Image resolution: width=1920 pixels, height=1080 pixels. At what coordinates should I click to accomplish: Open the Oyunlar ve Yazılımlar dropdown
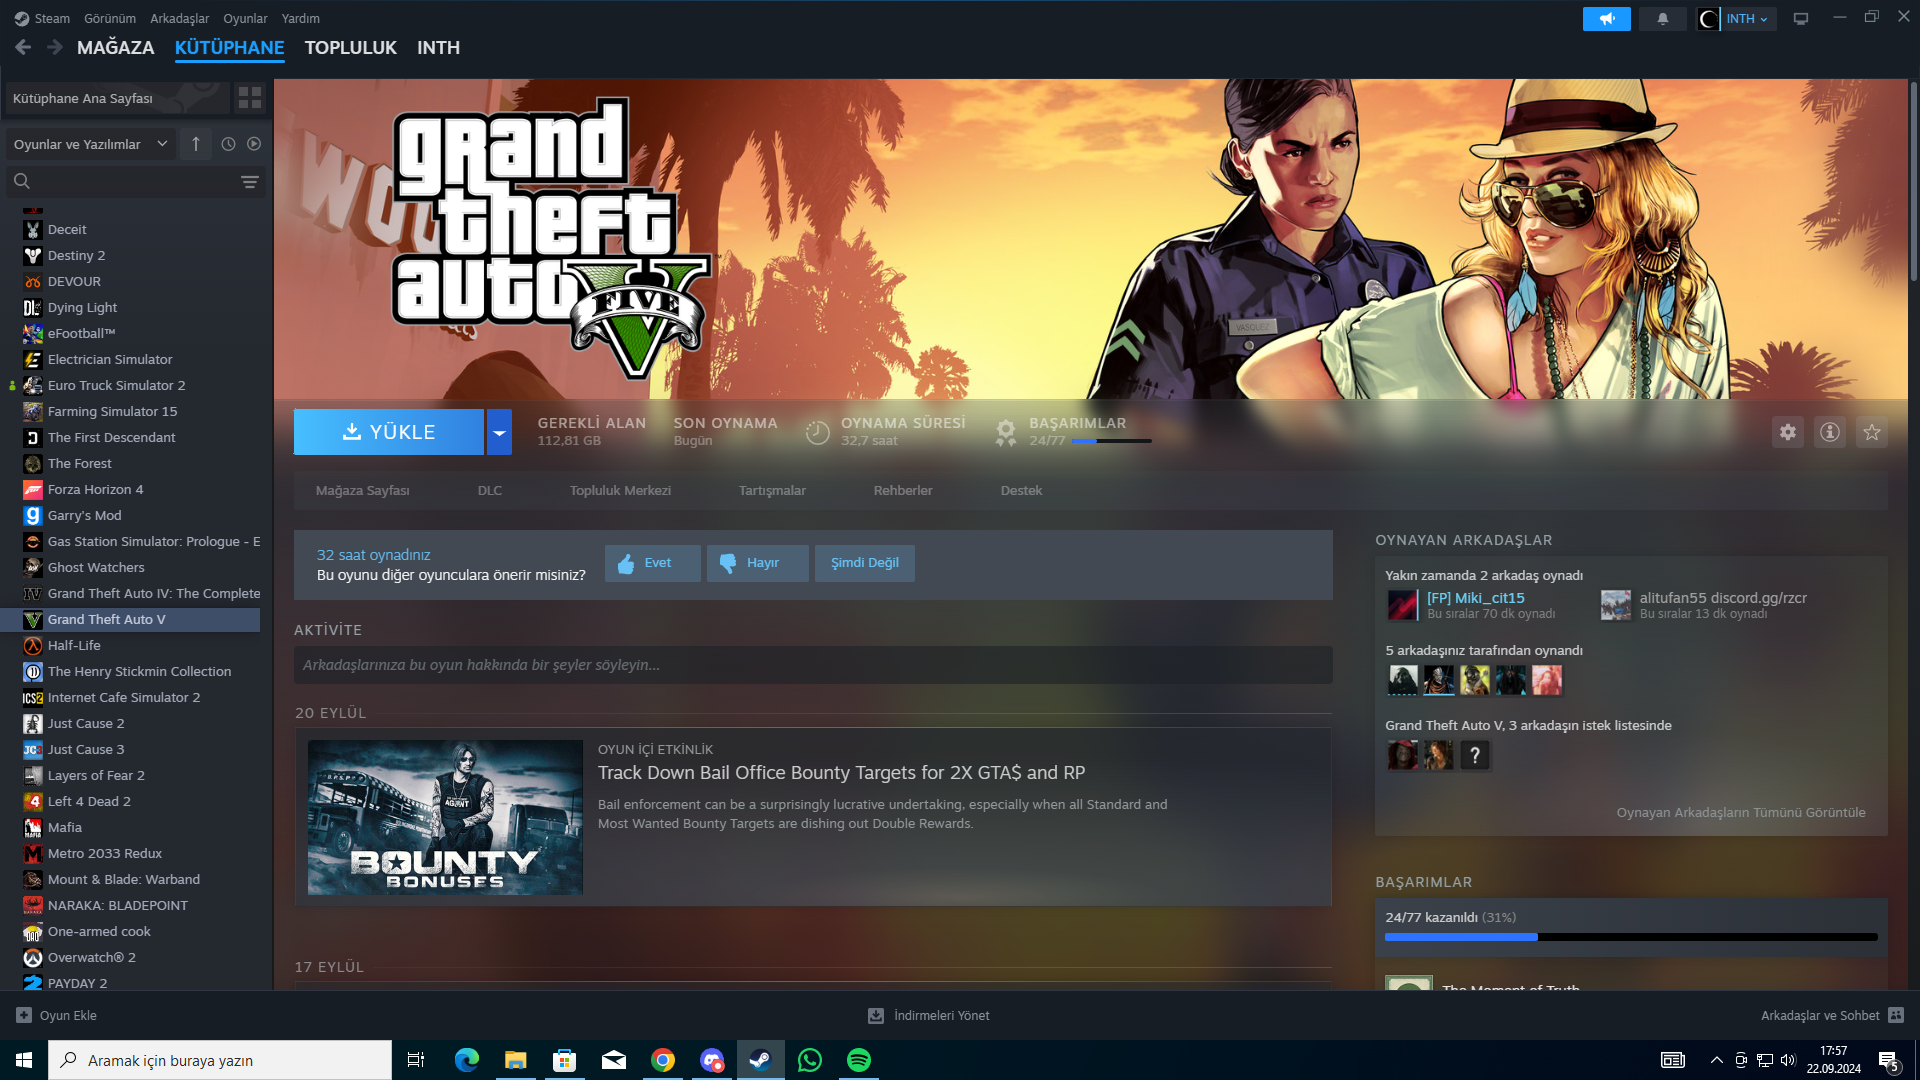coord(90,144)
